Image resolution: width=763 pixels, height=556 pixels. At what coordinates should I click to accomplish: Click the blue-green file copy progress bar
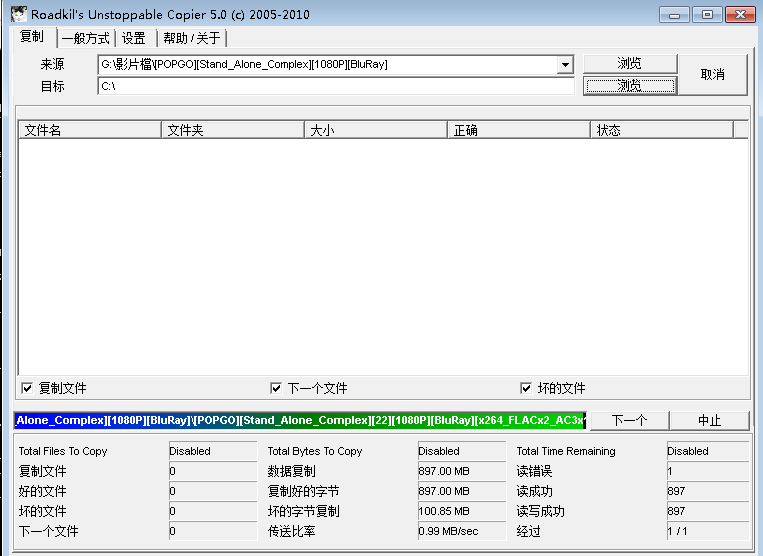pos(300,420)
